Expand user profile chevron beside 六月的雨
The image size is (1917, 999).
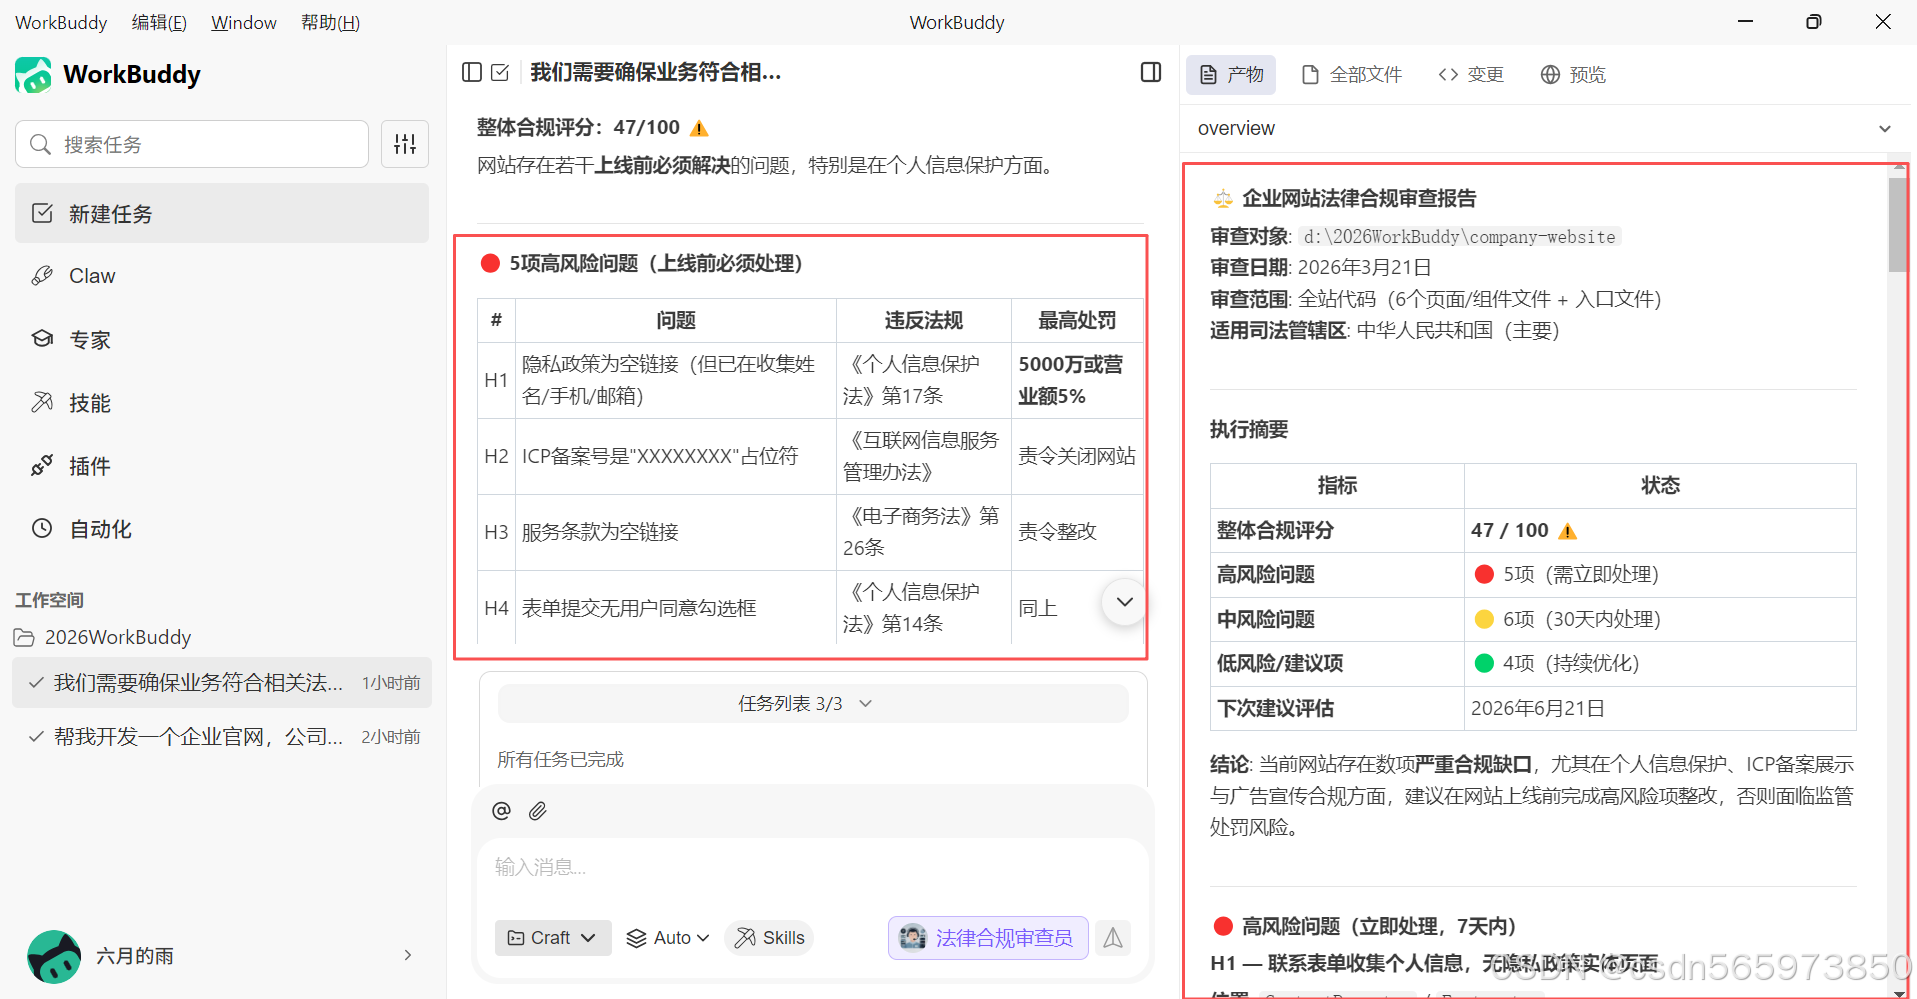pyautogui.click(x=408, y=956)
